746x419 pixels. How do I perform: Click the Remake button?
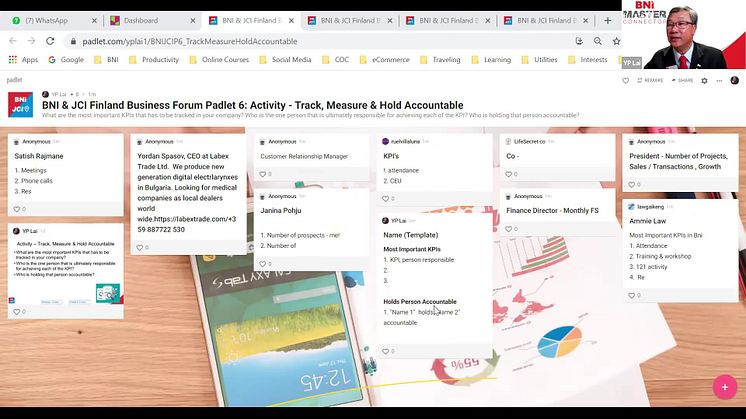pos(650,80)
